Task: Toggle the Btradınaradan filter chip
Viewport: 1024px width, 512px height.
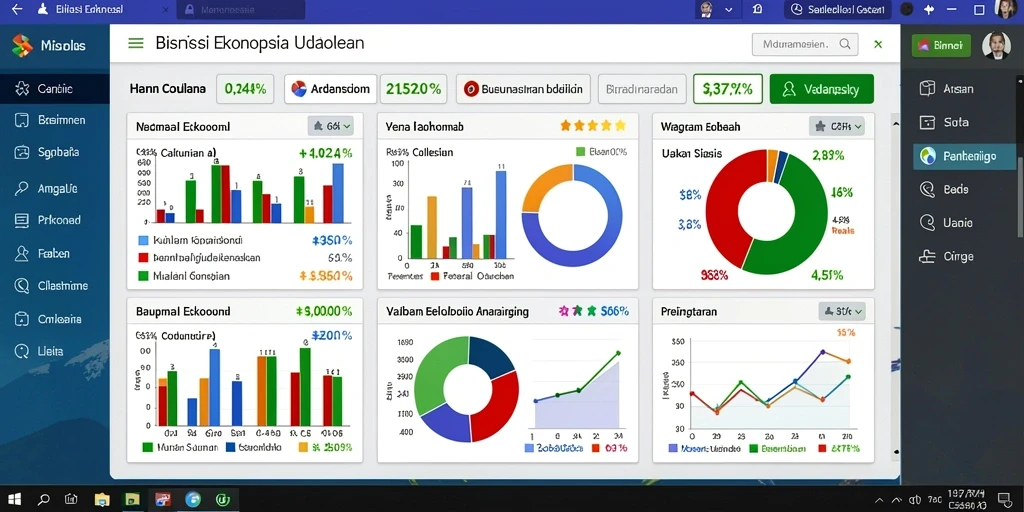Action: (642, 89)
